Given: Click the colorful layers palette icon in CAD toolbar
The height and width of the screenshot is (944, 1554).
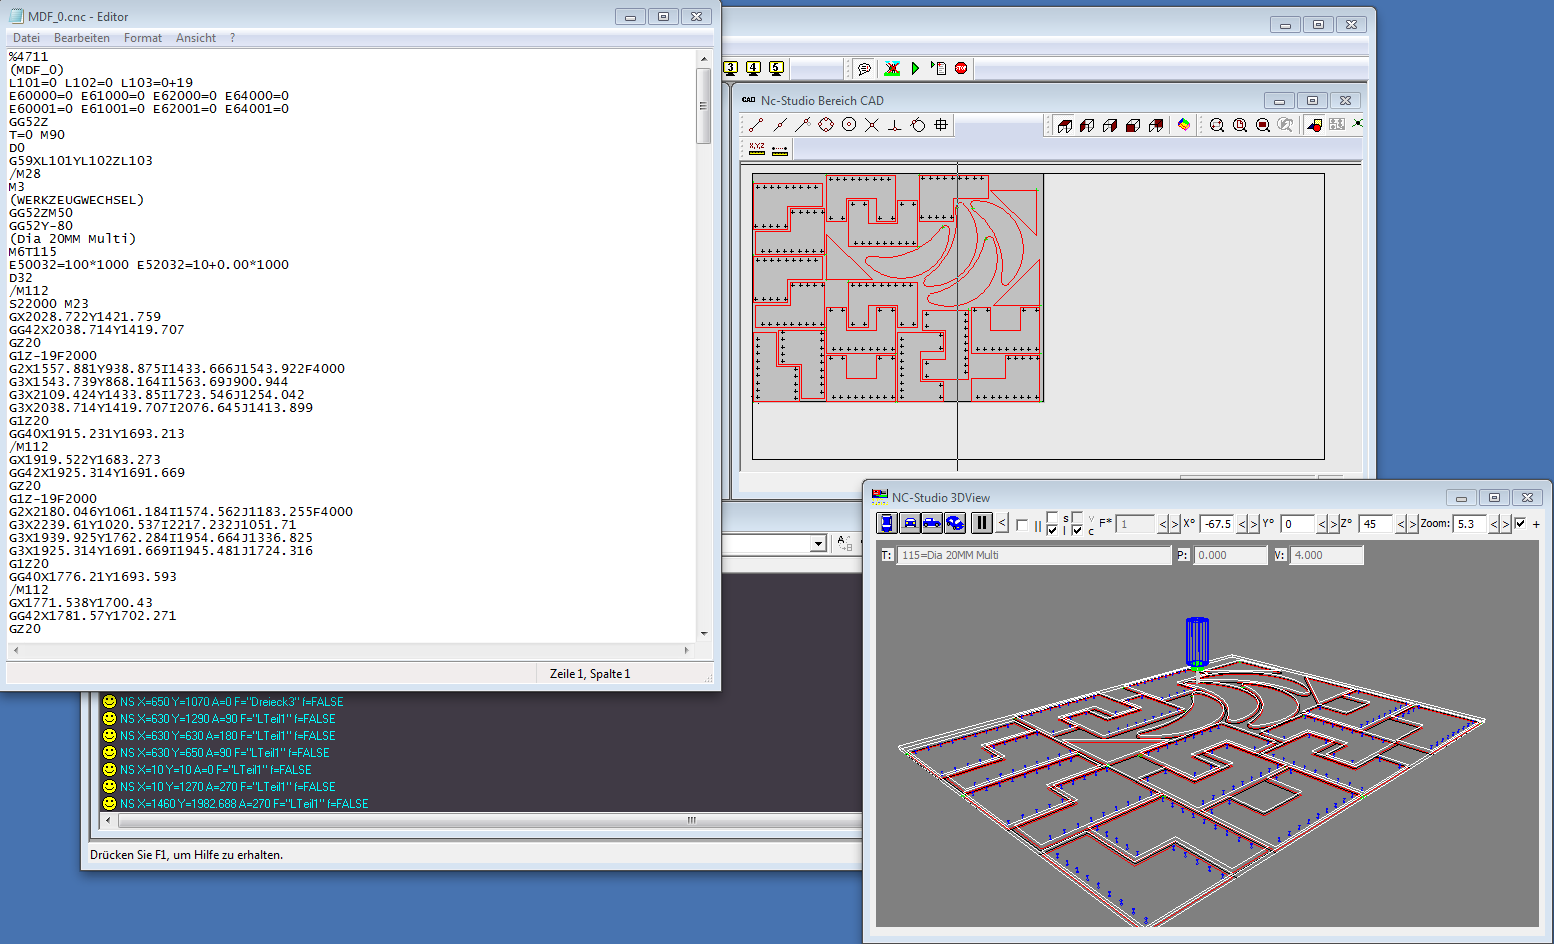Looking at the screenshot, I should point(1183,124).
